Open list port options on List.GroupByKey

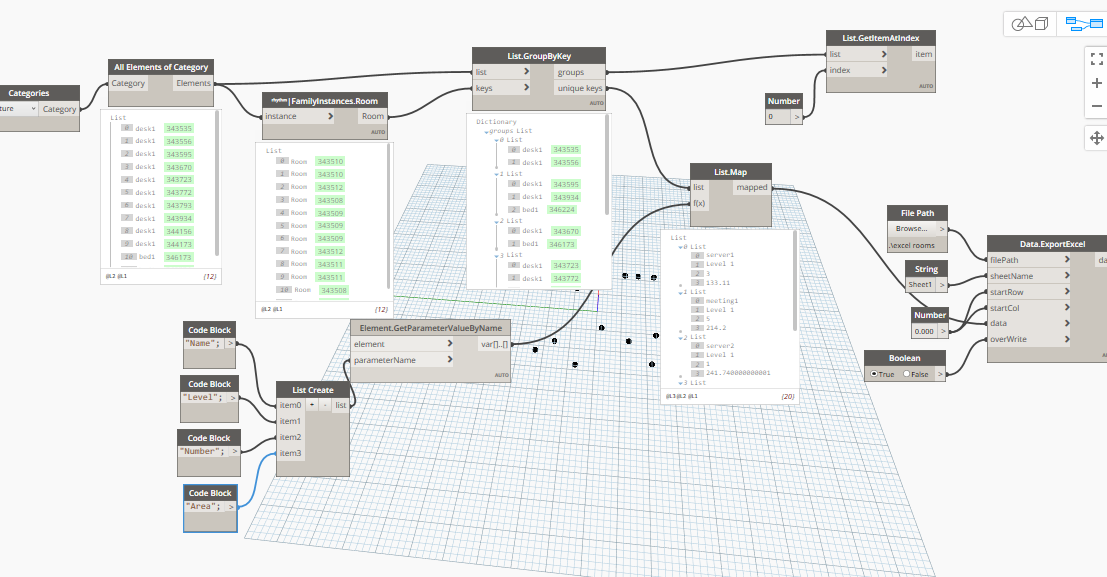pyautogui.click(x=526, y=71)
